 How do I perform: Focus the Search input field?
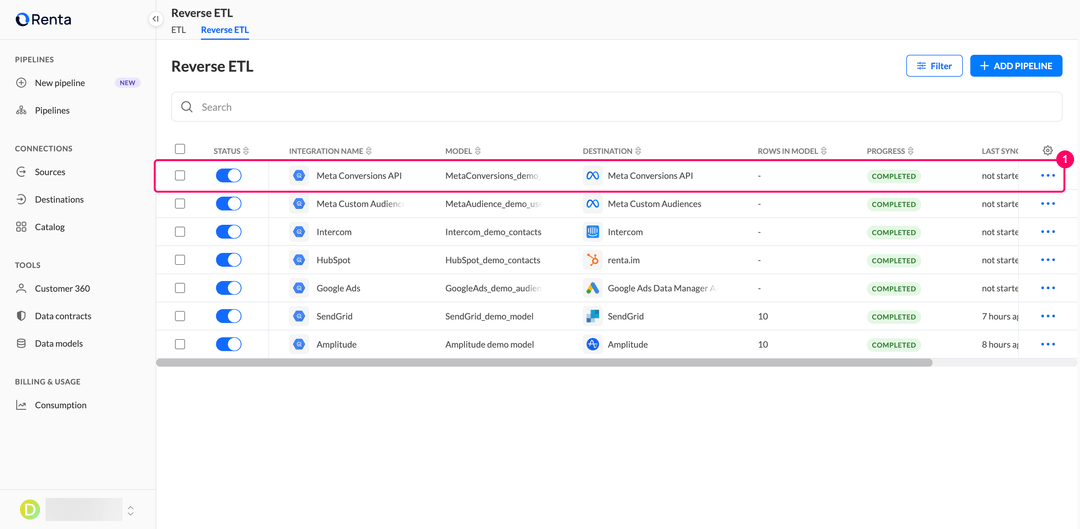(x=616, y=107)
